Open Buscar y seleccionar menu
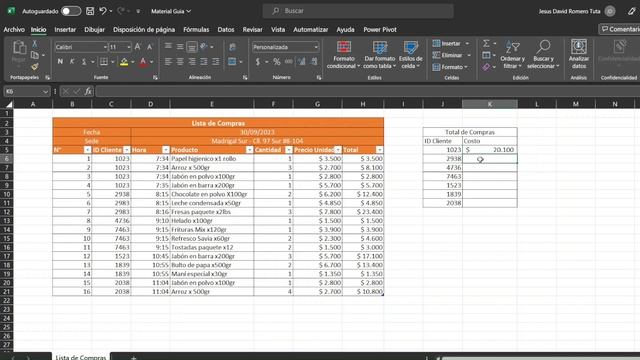 click(543, 55)
